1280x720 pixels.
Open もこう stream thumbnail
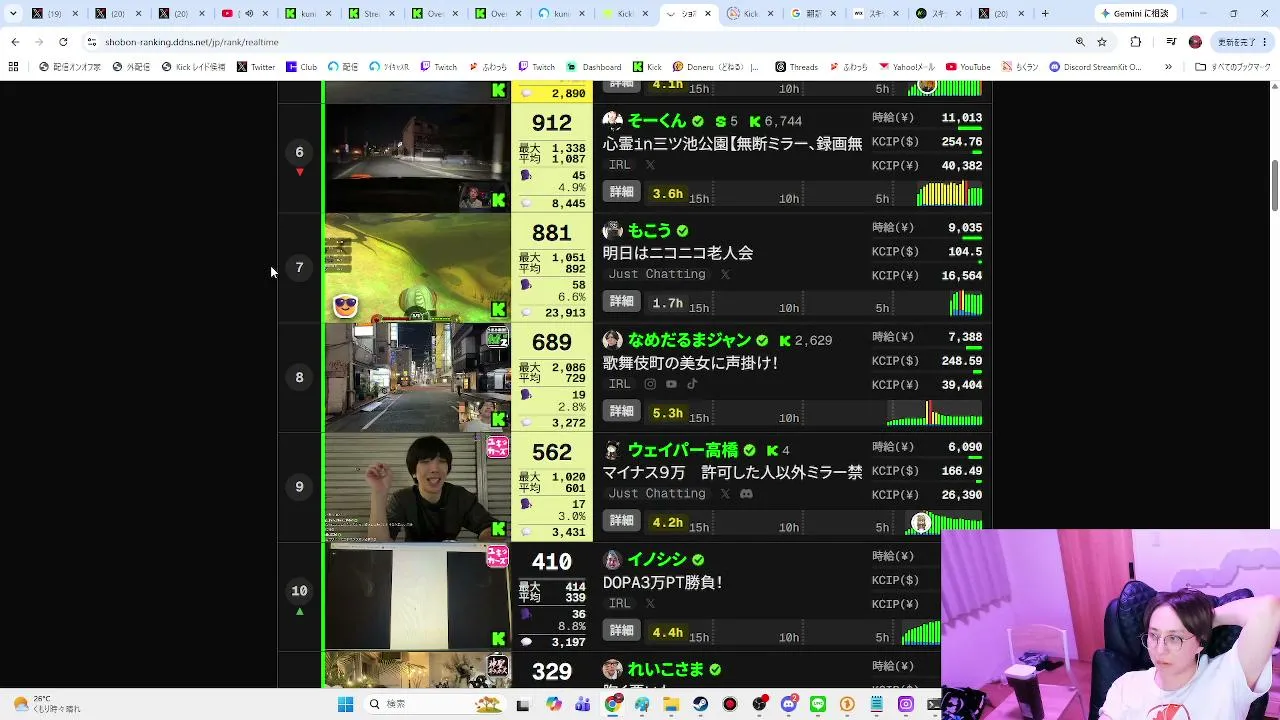click(x=417, y=267)
